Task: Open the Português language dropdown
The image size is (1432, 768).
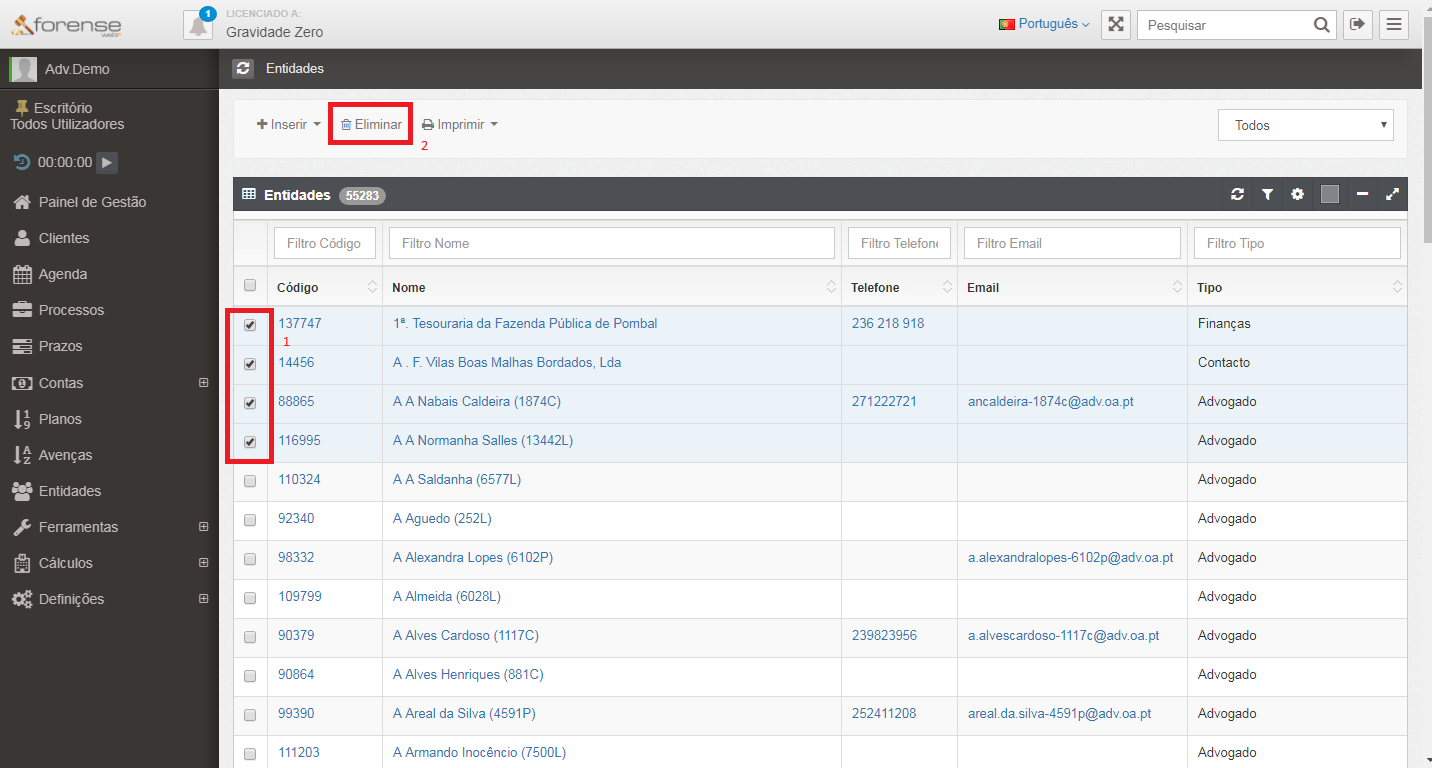Action: coord(1044,24)
